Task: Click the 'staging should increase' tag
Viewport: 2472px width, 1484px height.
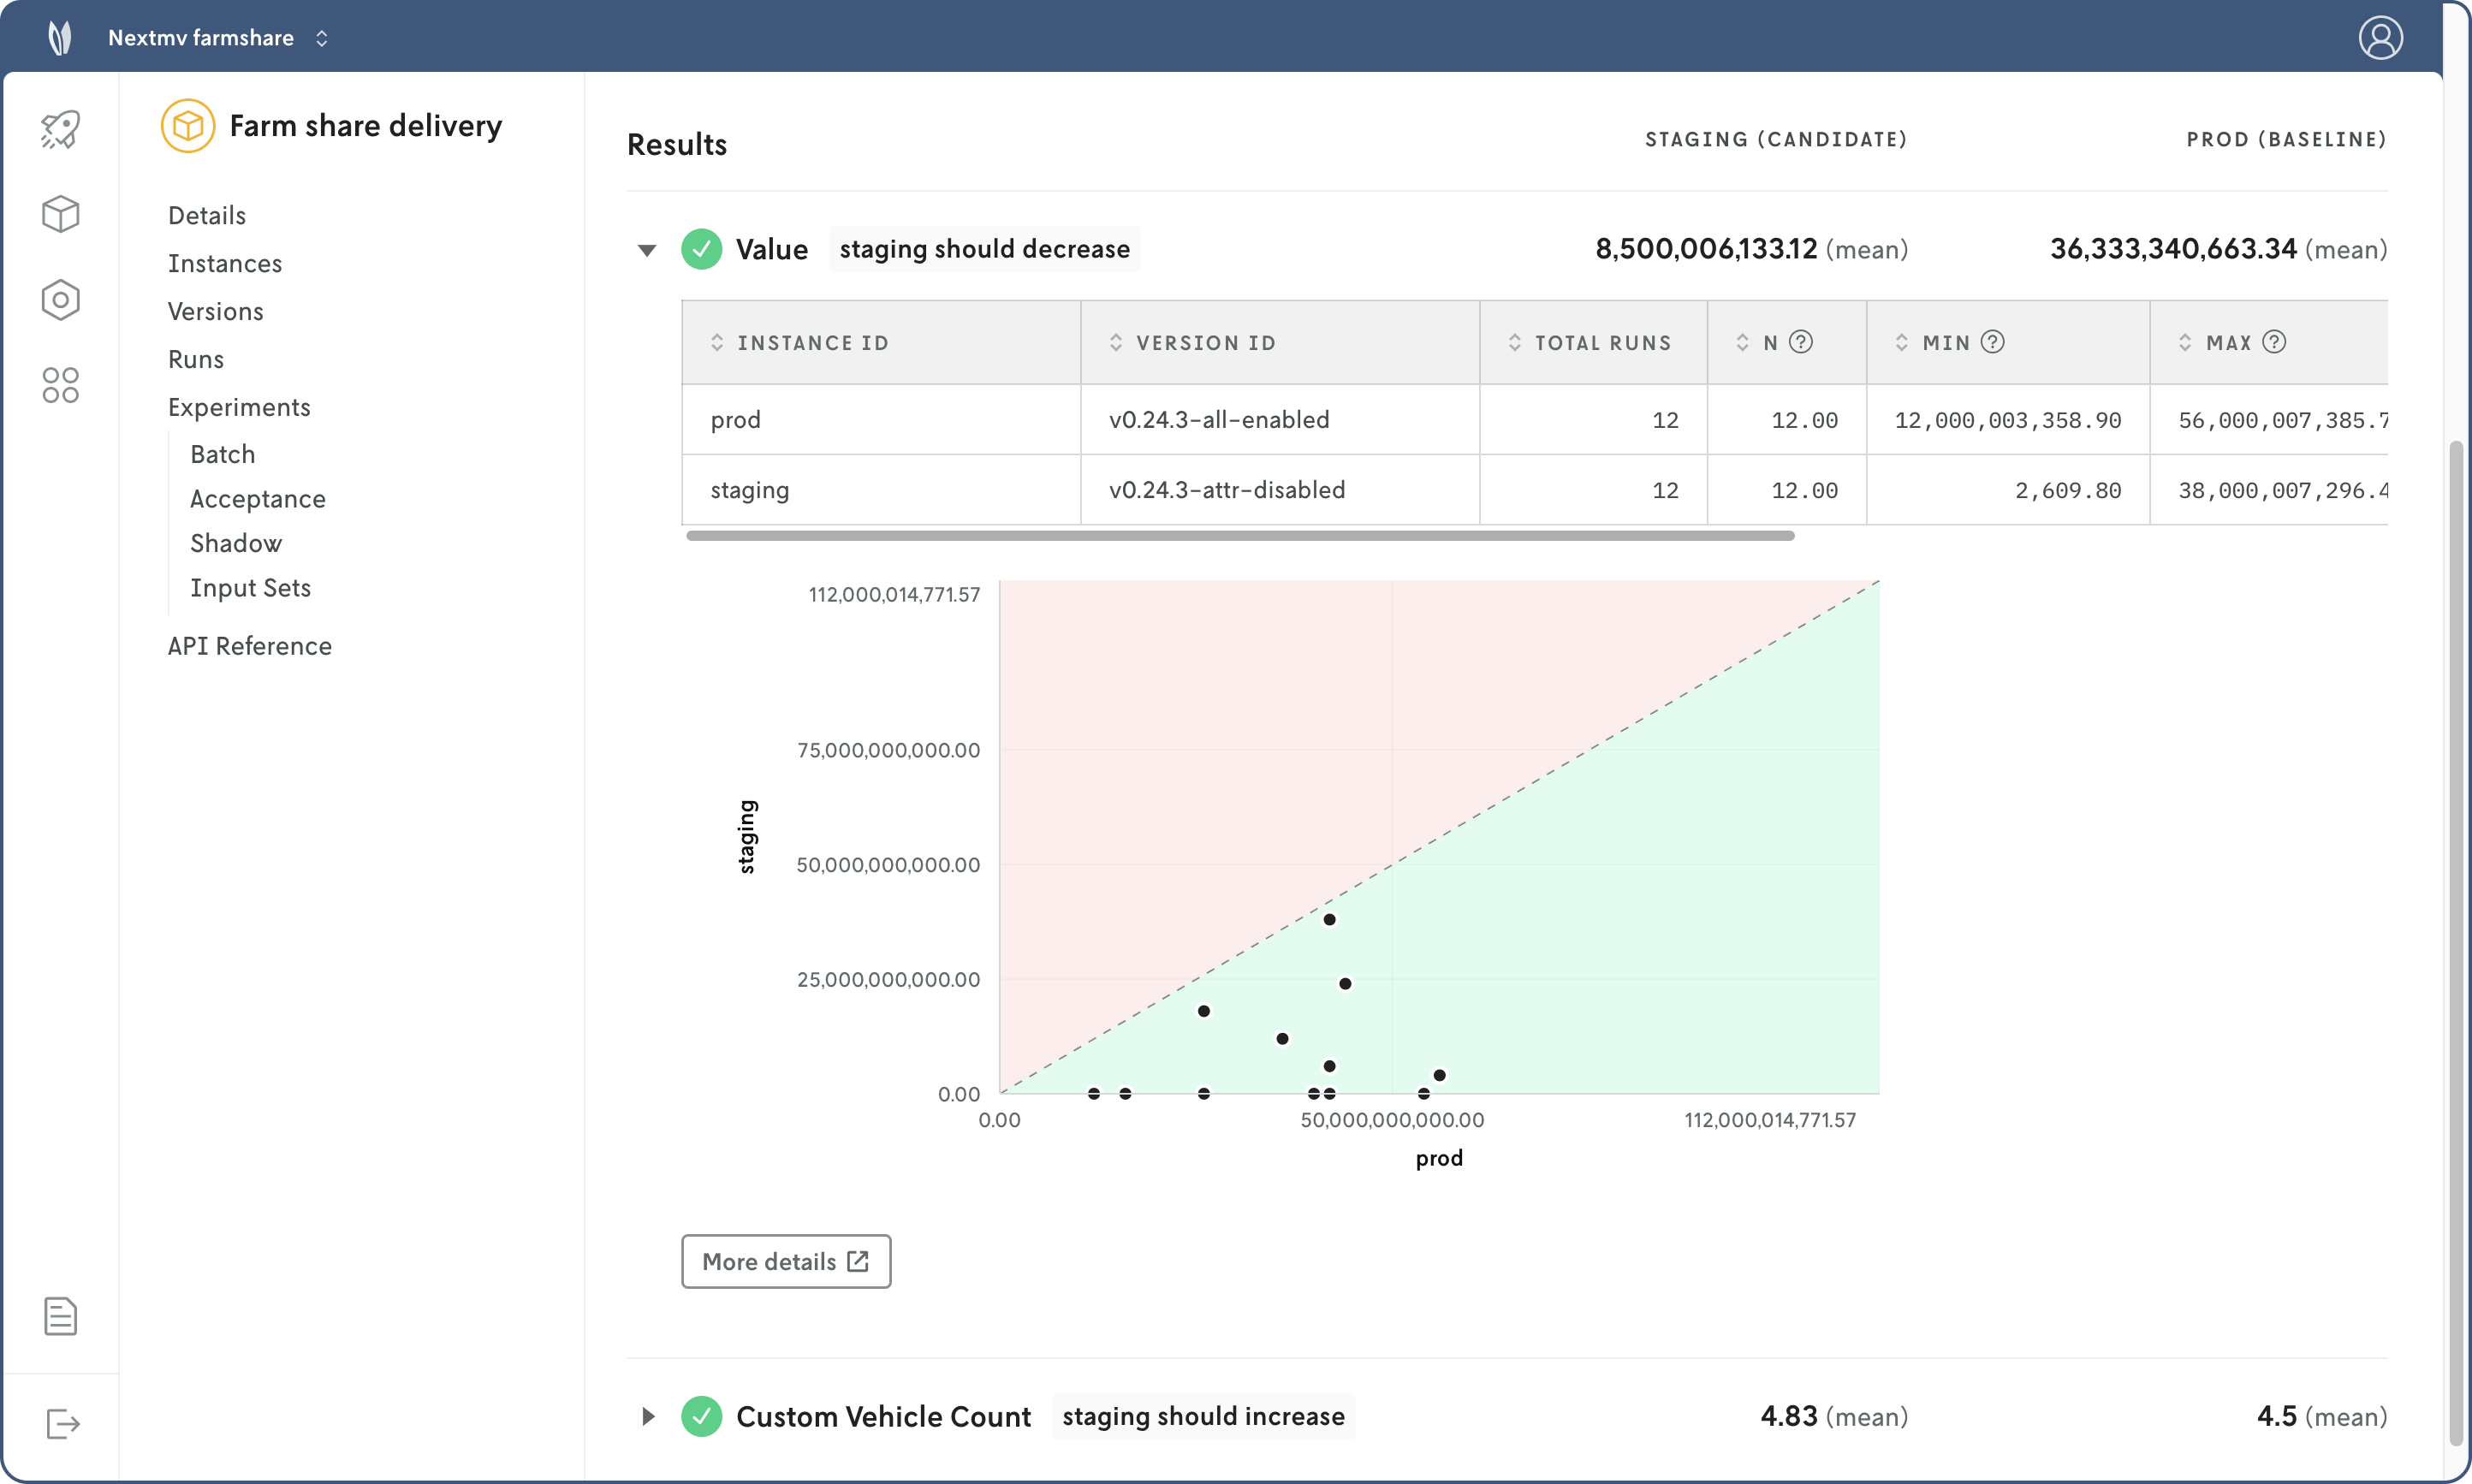Action: coord(1203,1416)
